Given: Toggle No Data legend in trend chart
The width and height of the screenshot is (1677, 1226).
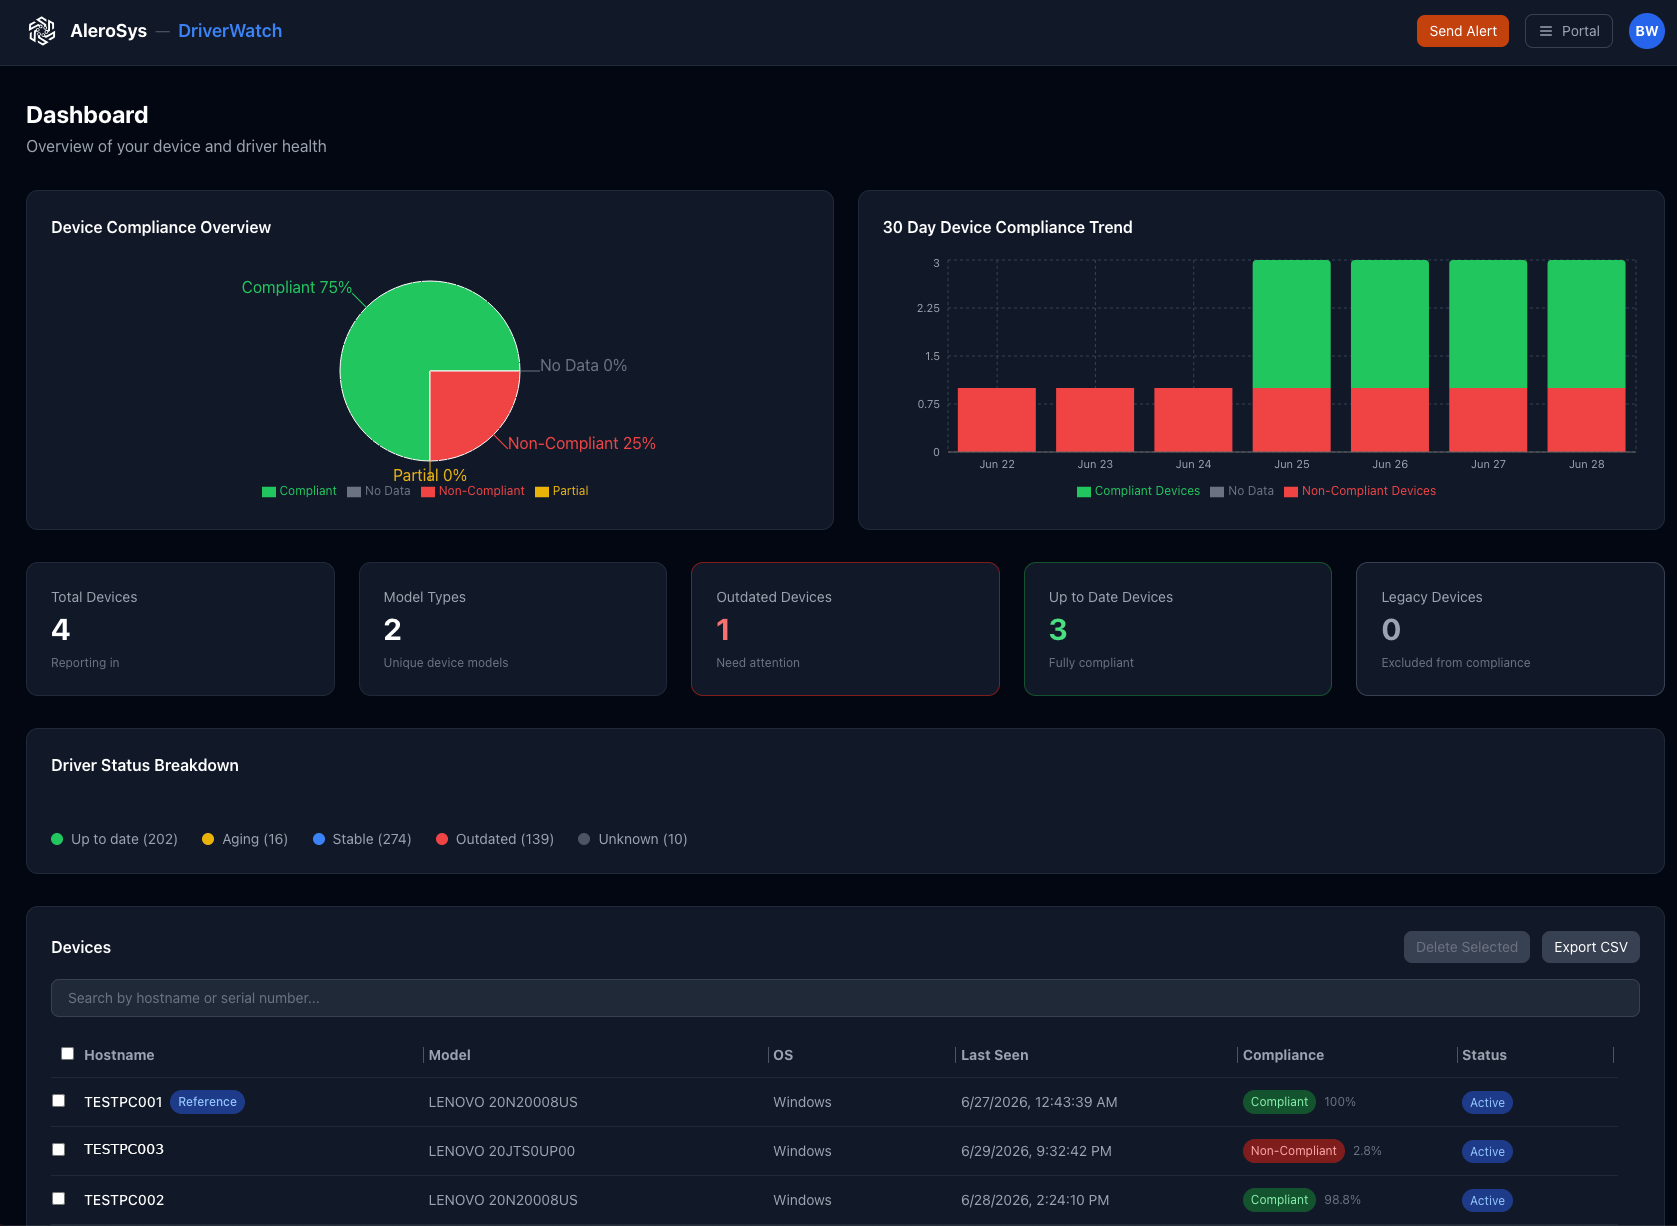Looking at the screenshot, I should [x=1241, y=491].
